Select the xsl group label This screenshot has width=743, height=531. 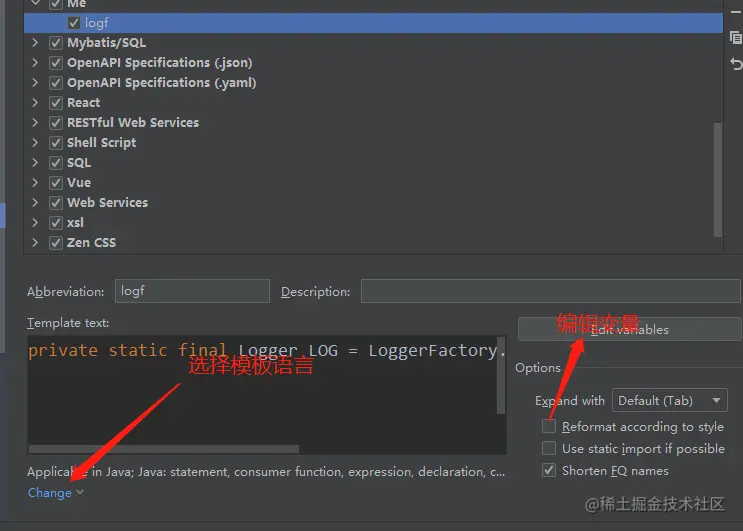pos(75,223)
